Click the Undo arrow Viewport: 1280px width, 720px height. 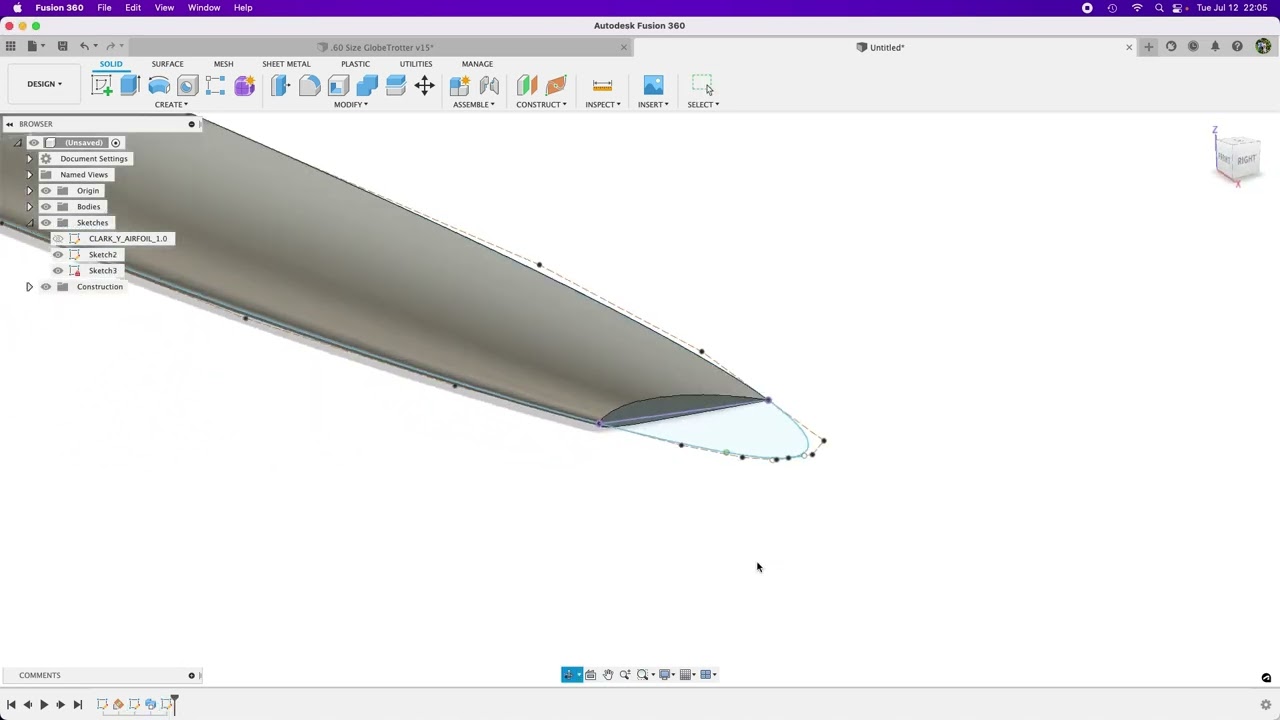[84, 46]
